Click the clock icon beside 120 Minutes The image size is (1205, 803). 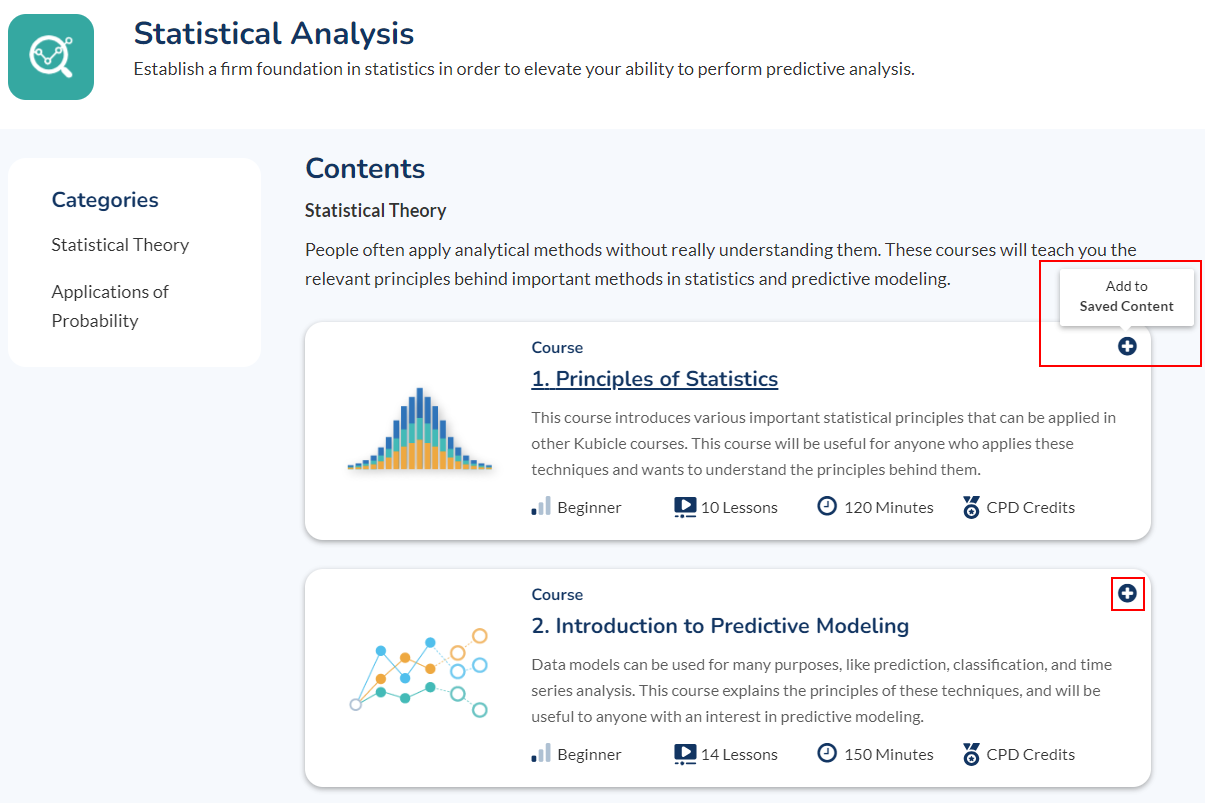827,507
